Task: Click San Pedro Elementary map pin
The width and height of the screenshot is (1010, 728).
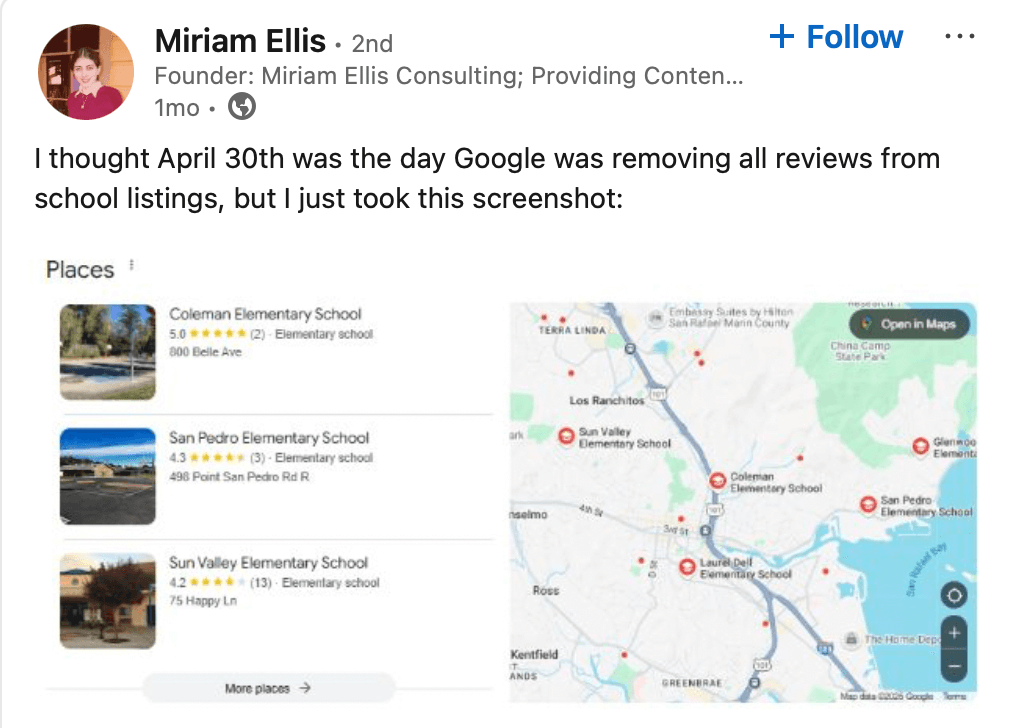Action: [x=867, y=504]
